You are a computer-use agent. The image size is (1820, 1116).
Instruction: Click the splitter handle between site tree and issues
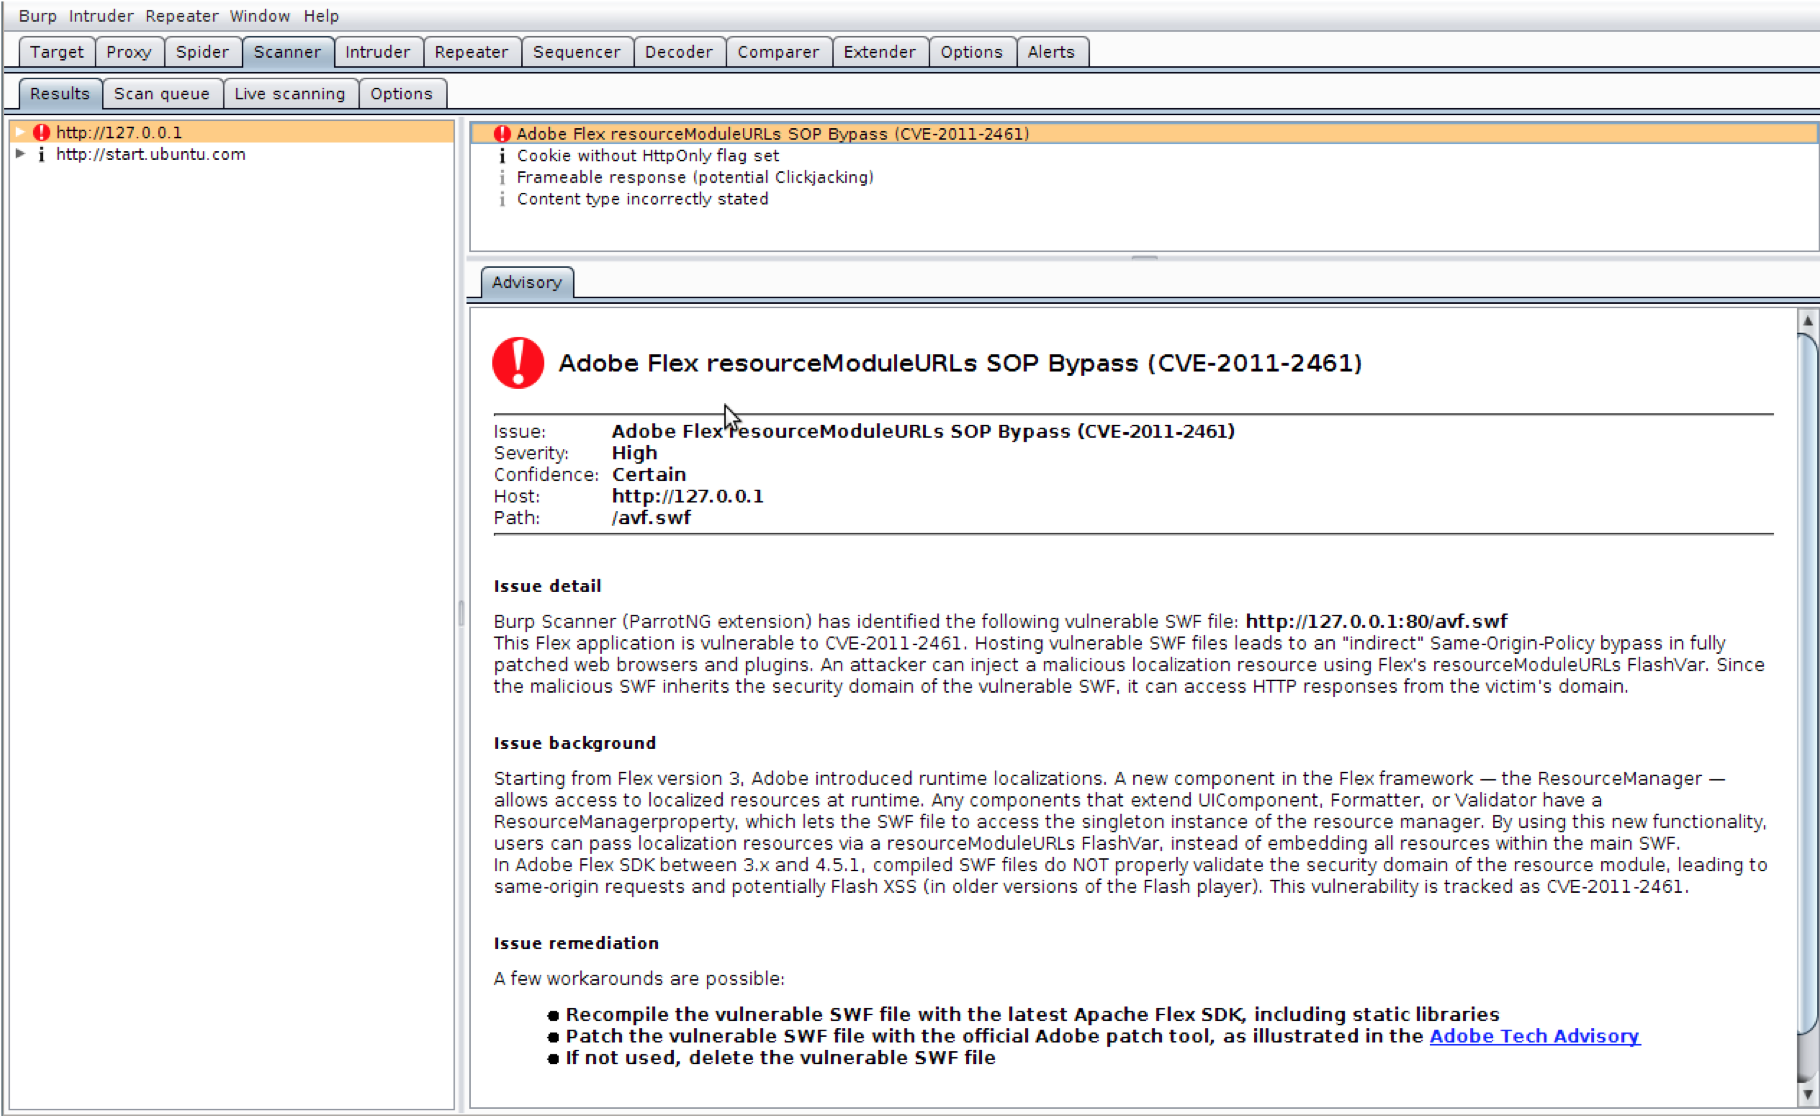pyautogui.click(x=461, y=613)
